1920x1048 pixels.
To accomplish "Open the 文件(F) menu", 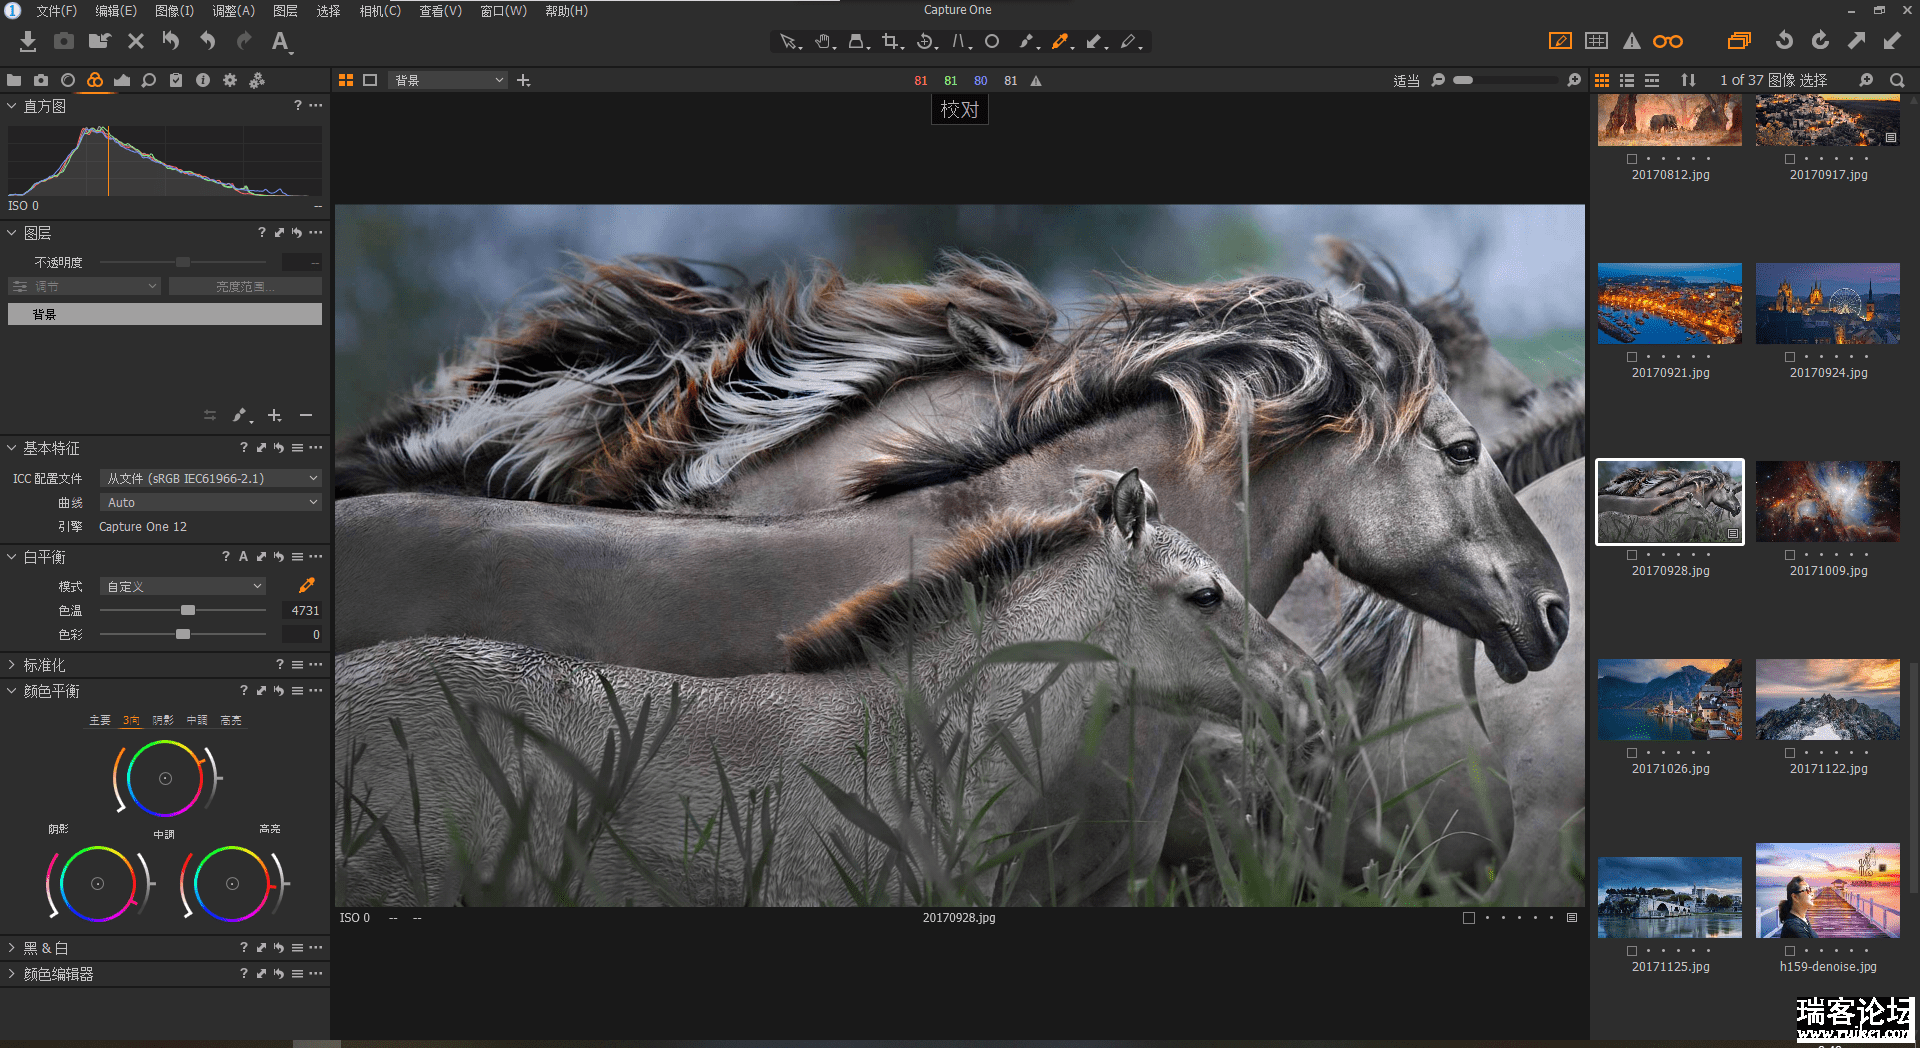I will (57, 11).
